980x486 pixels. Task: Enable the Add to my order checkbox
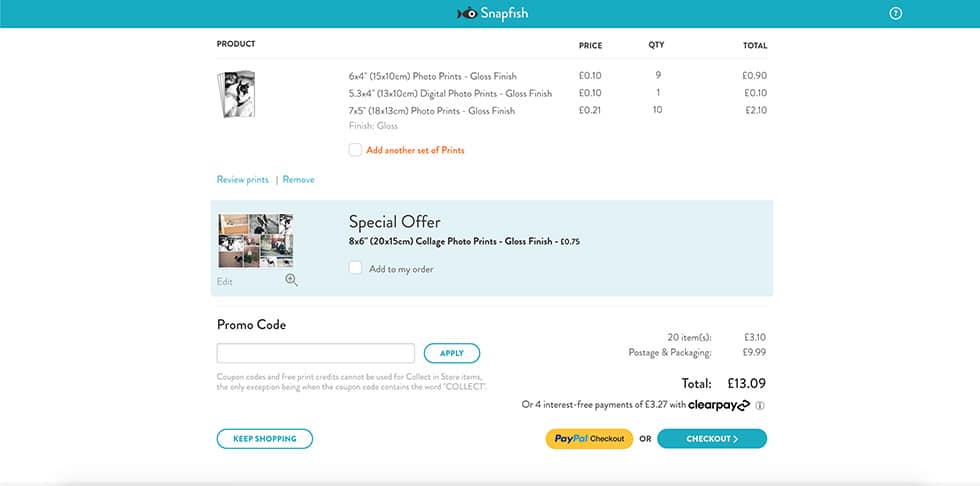click(x=355, y=268)
